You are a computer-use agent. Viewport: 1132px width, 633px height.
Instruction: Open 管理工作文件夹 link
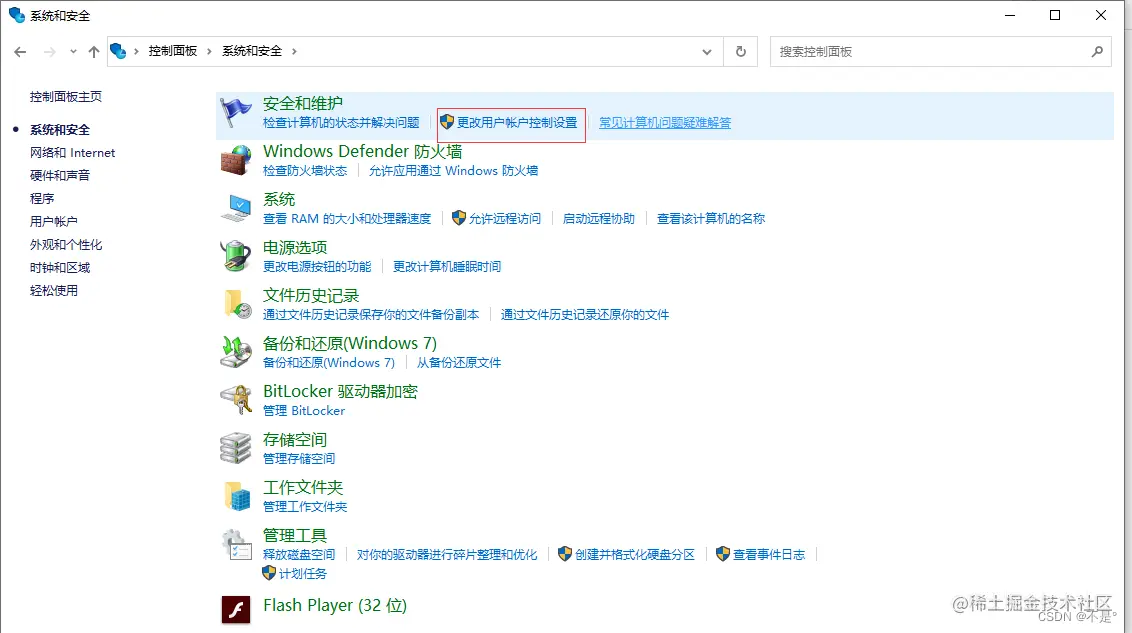click(x=305, y=507)
